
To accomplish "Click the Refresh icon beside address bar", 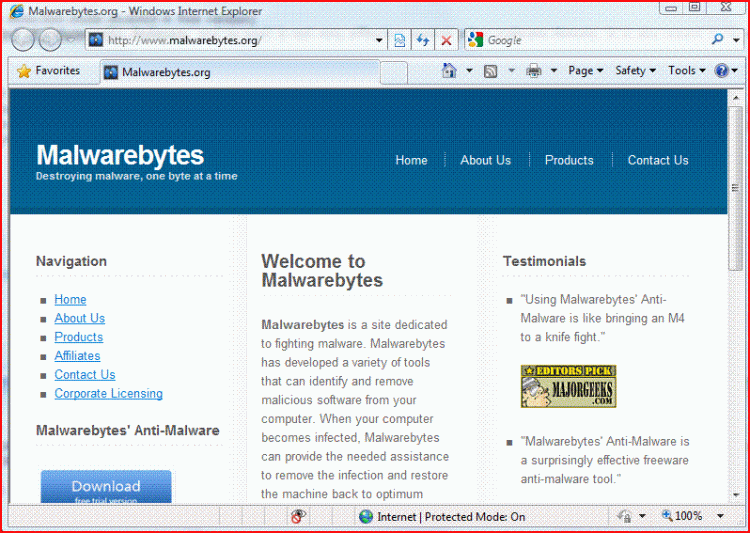I will pyautogui.click(x=423, y=40).
